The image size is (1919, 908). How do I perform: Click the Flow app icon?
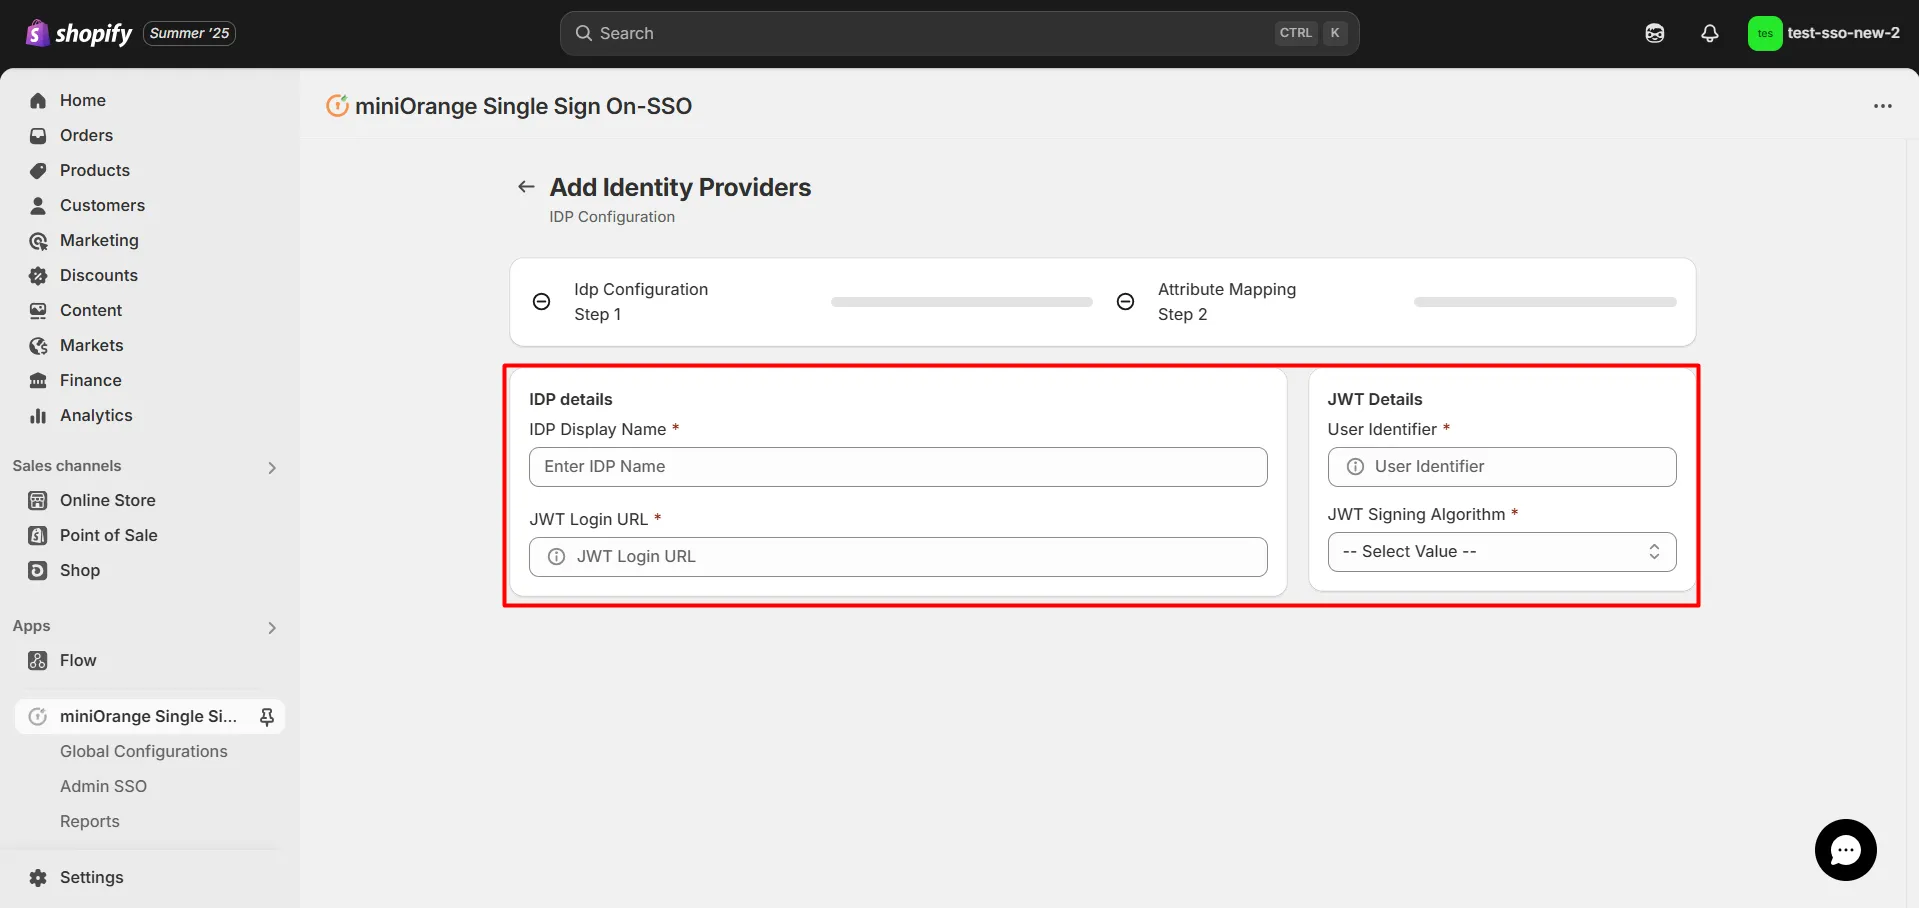tap(38, 660)
